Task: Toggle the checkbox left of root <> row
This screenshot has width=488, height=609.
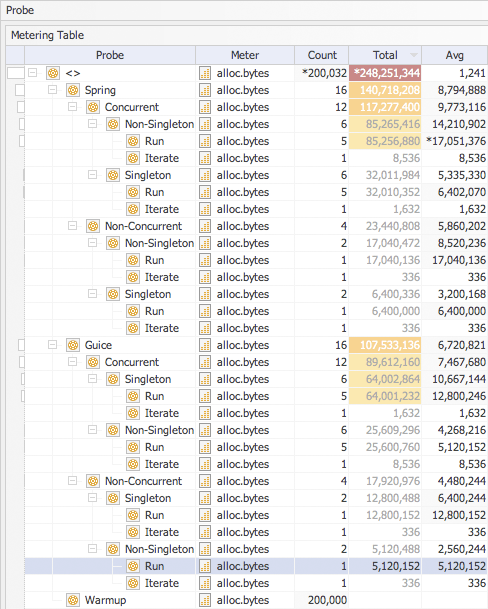Action: point(16,73)
